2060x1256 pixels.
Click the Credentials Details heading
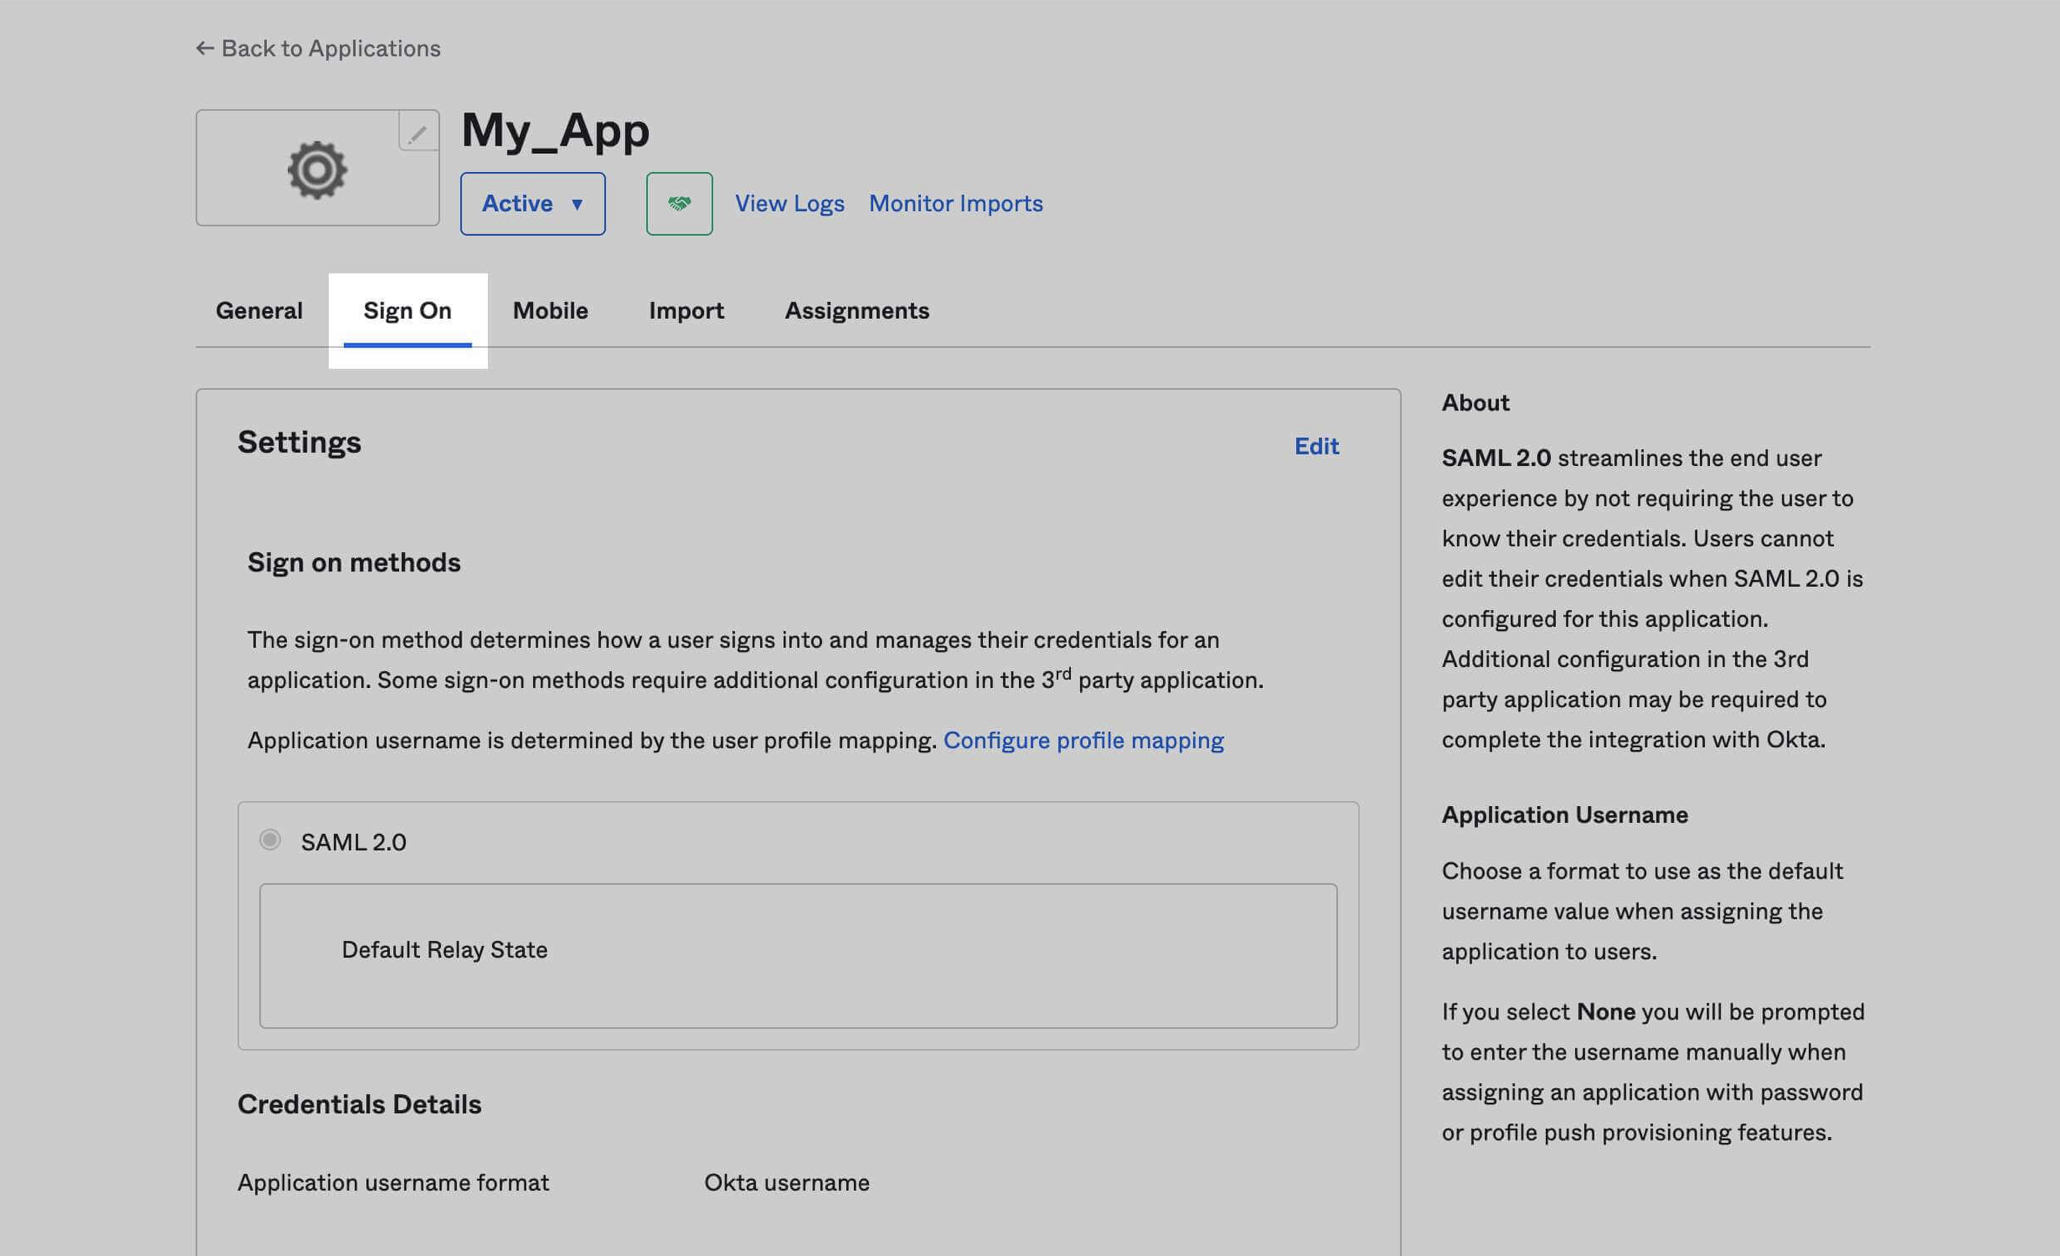(x=359, y=1104)
